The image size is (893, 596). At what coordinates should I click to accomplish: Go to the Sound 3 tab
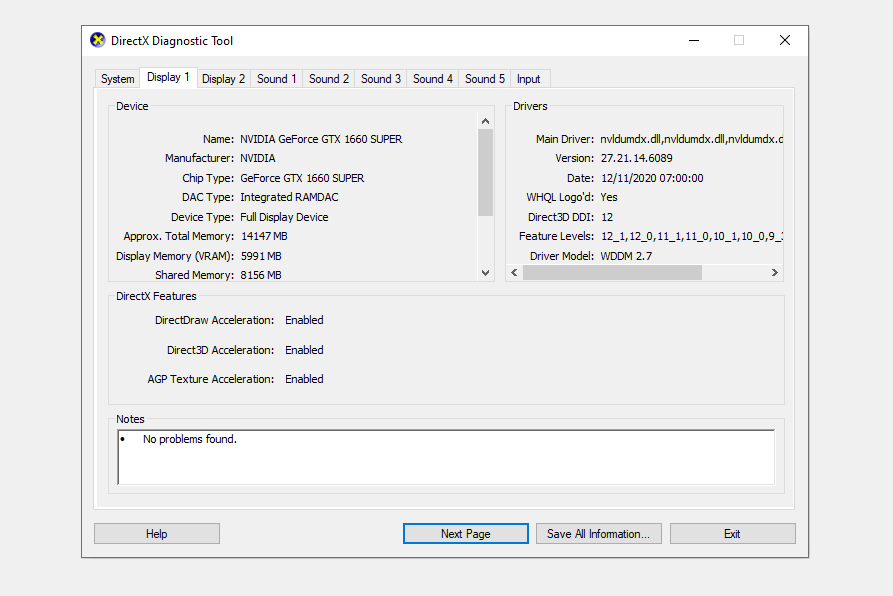(x=381, y=79)
